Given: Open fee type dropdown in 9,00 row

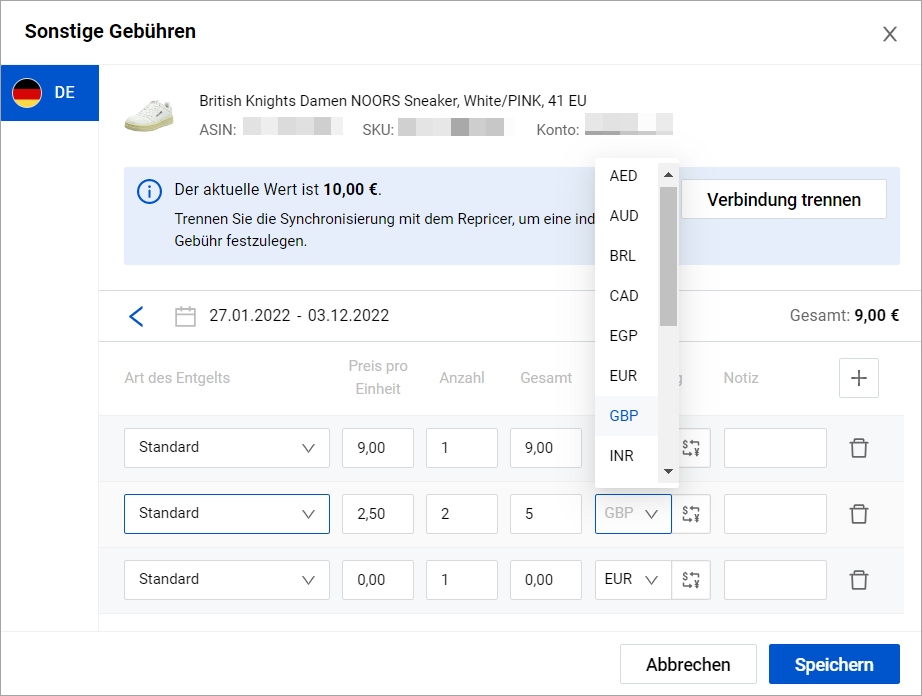Looking at the screenshot, I should [x=226, y=448].
